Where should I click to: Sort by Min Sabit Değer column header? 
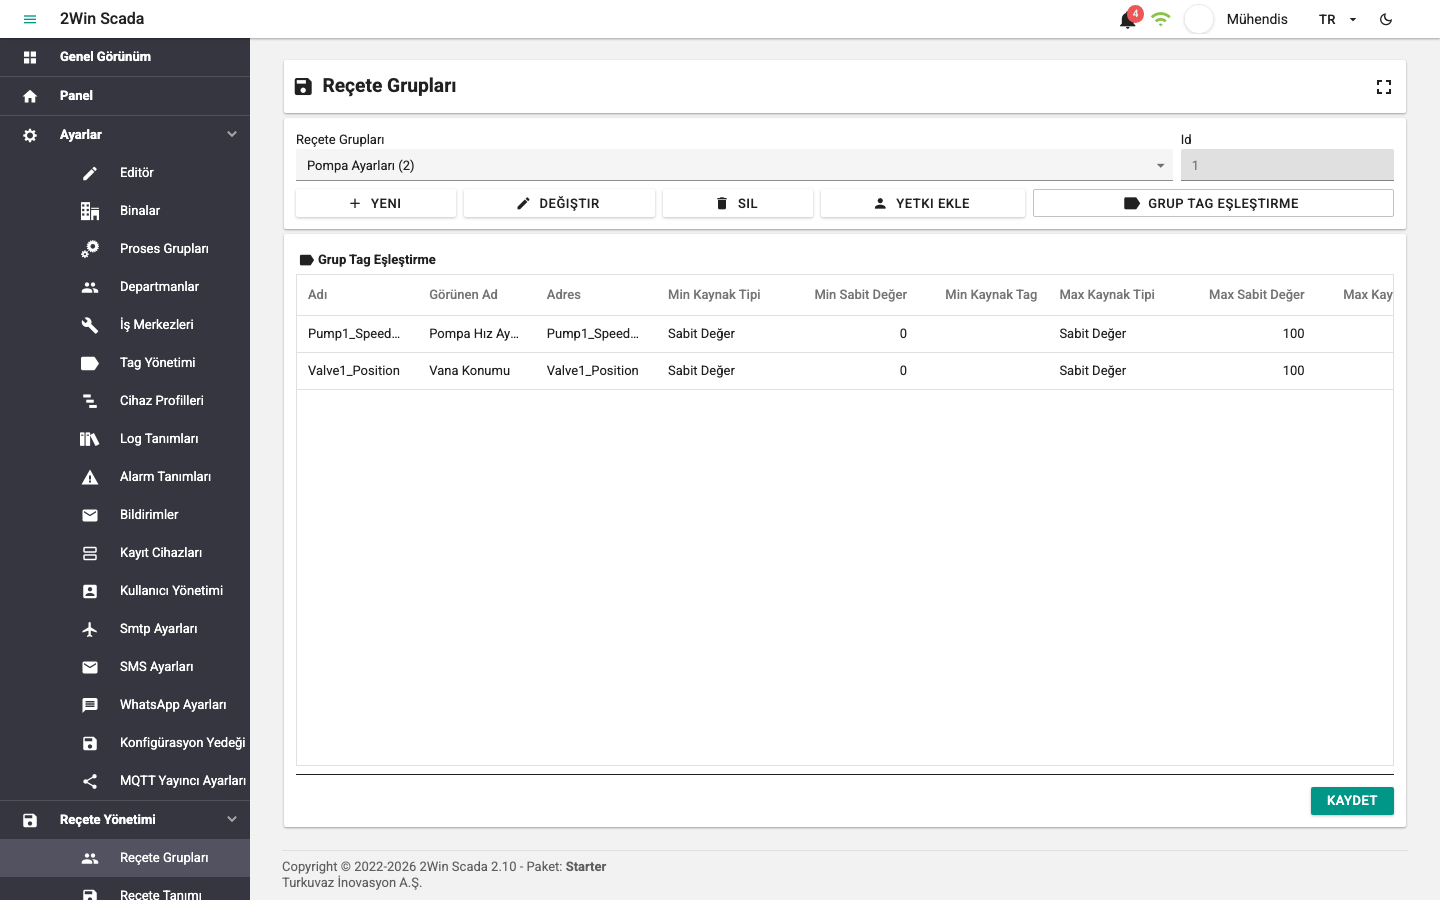(860, 295)
